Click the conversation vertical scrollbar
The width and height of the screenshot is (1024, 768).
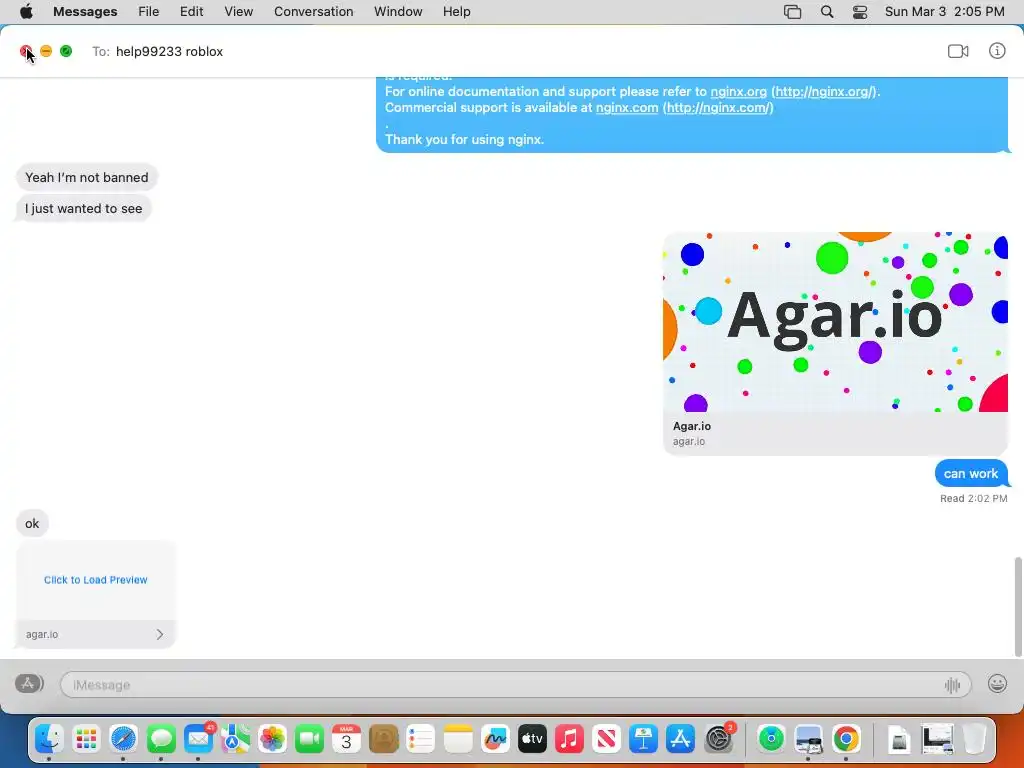(1017, 607)
